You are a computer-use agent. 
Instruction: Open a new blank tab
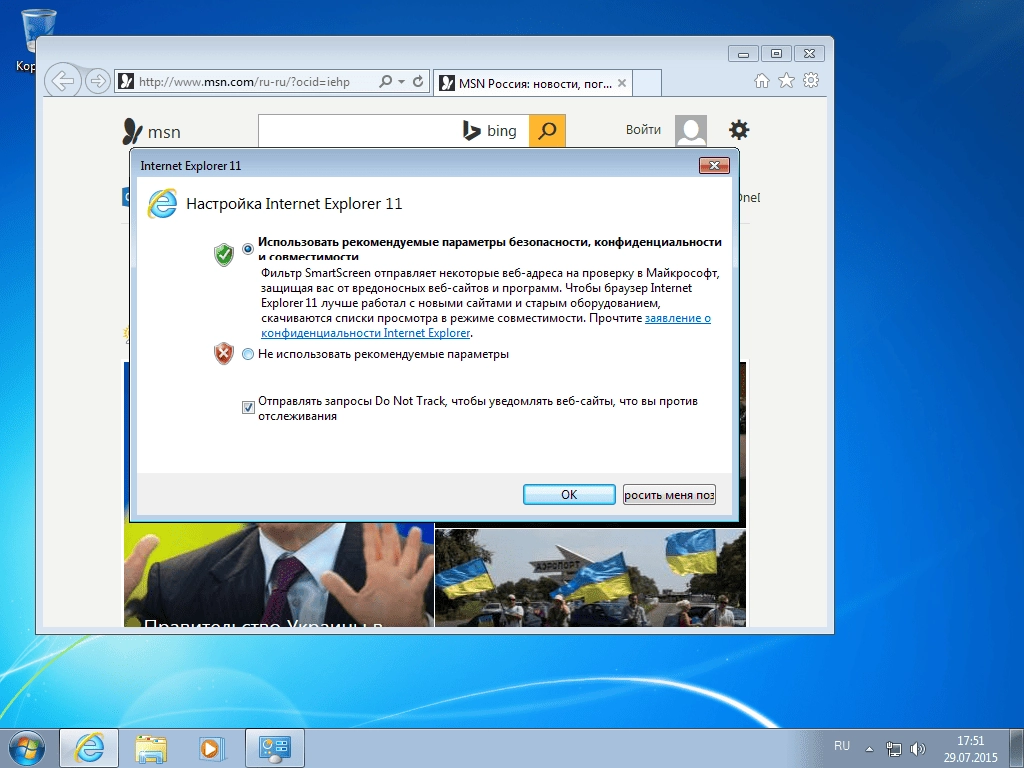(x=647, y=83)
